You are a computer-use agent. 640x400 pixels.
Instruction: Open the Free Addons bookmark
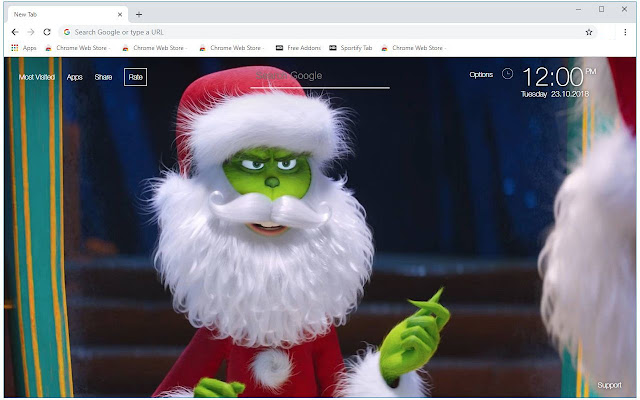(x=298, y=48)
